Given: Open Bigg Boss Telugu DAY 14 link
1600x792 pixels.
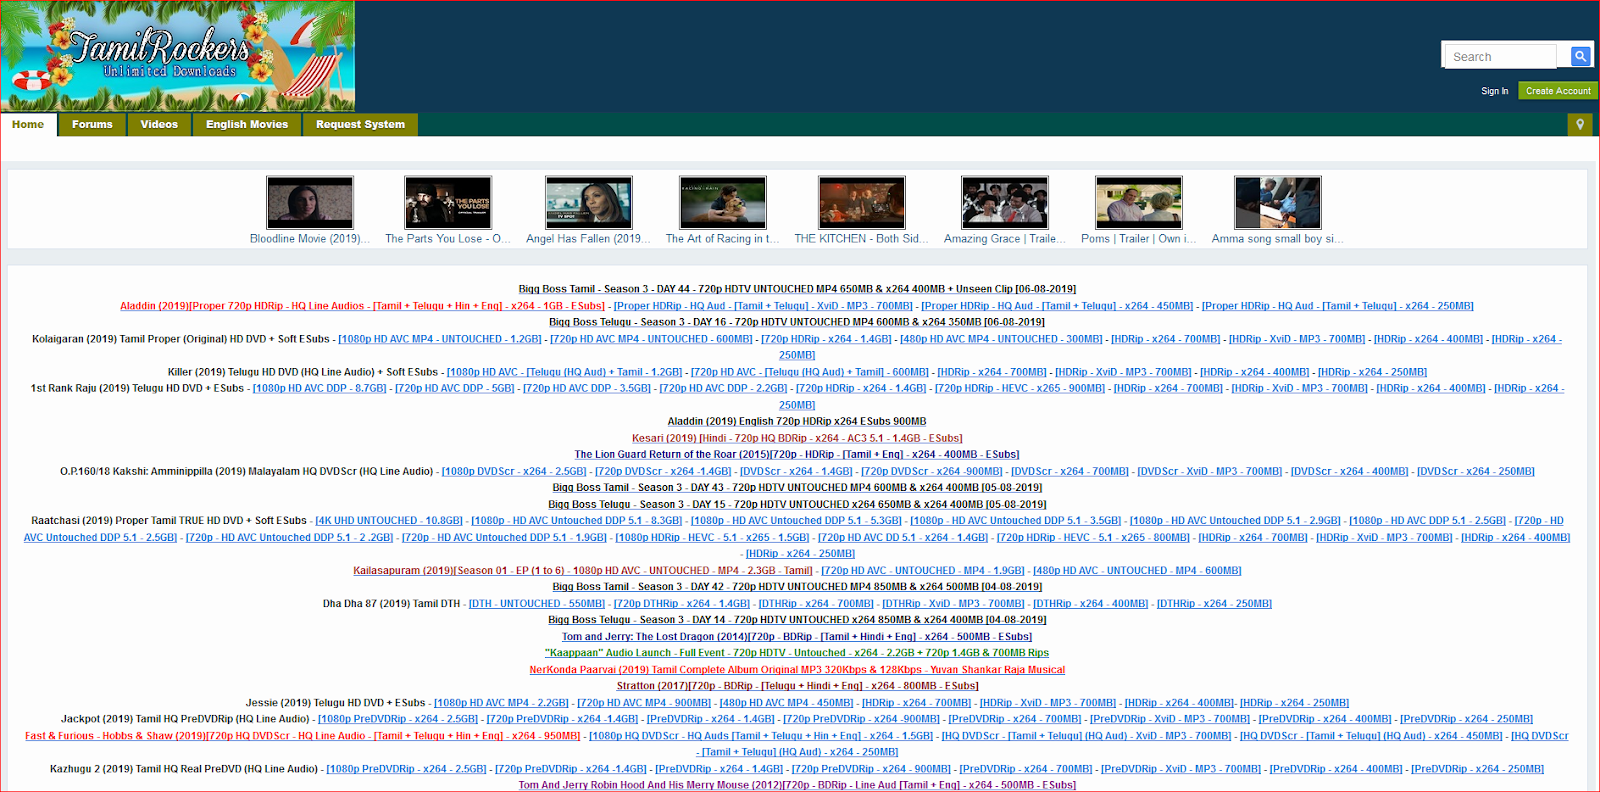Looking at the screenshot, I should coord(797,620).
